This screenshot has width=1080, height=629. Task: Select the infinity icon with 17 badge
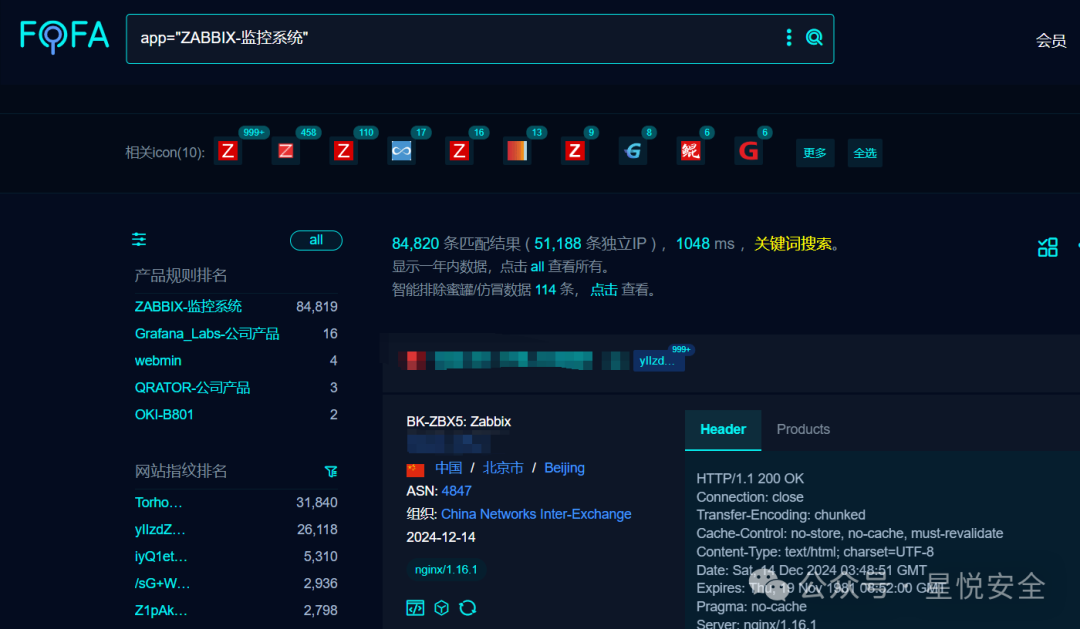tap(402, 151)
